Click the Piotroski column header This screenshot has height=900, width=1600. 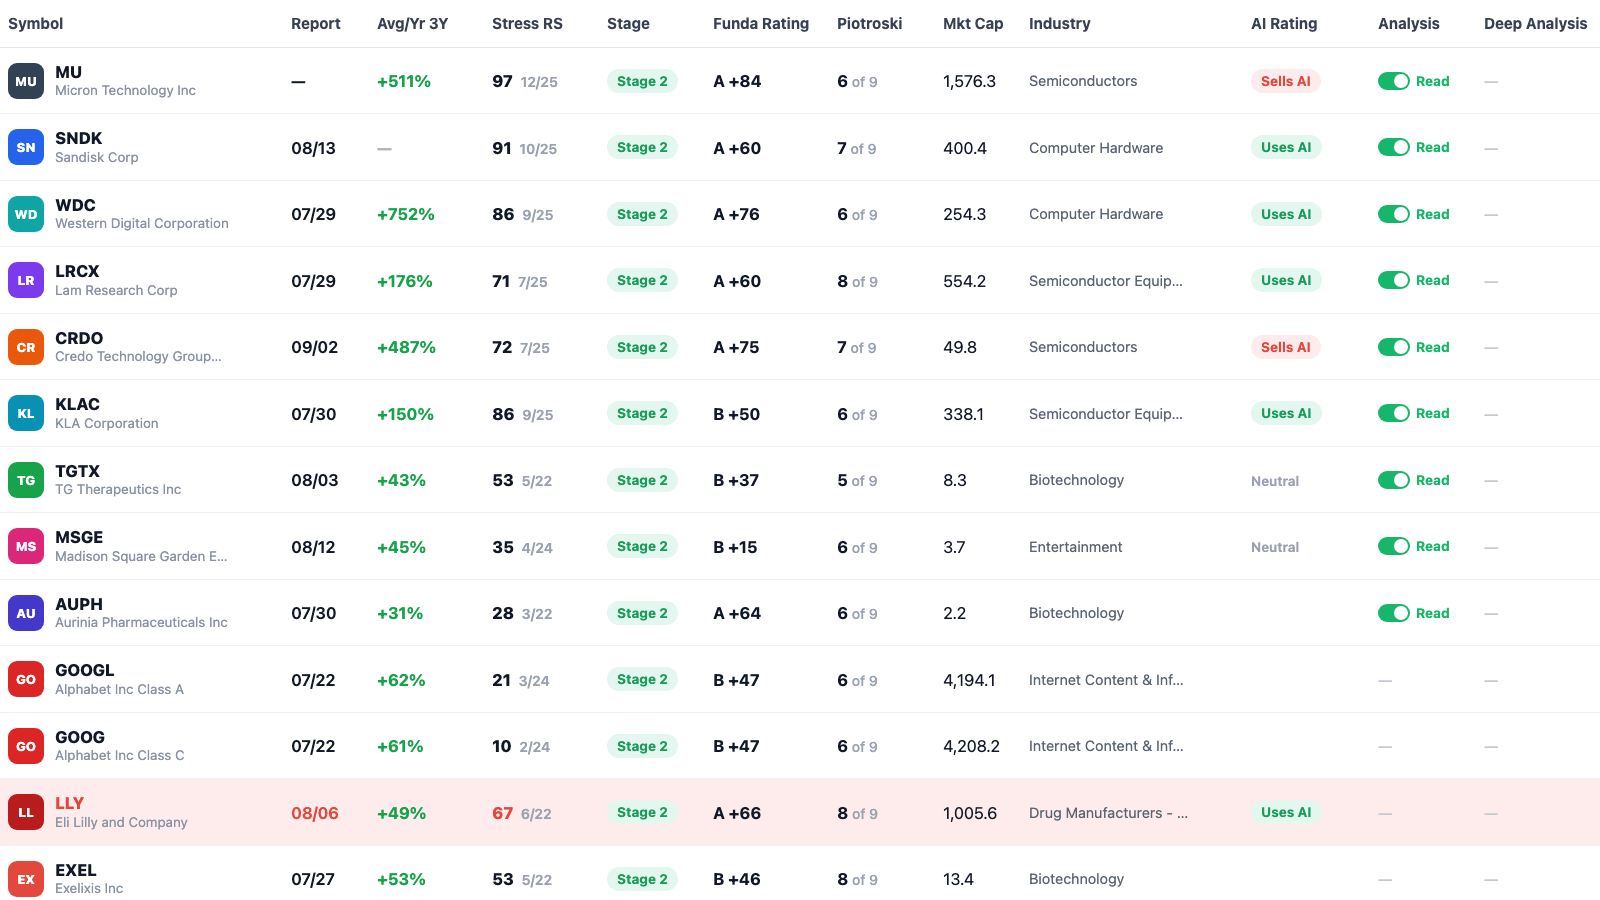point(869,23)
